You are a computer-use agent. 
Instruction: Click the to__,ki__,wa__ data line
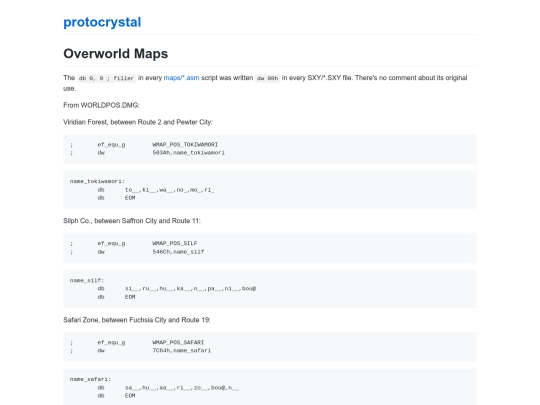click(x=169, y=189)
